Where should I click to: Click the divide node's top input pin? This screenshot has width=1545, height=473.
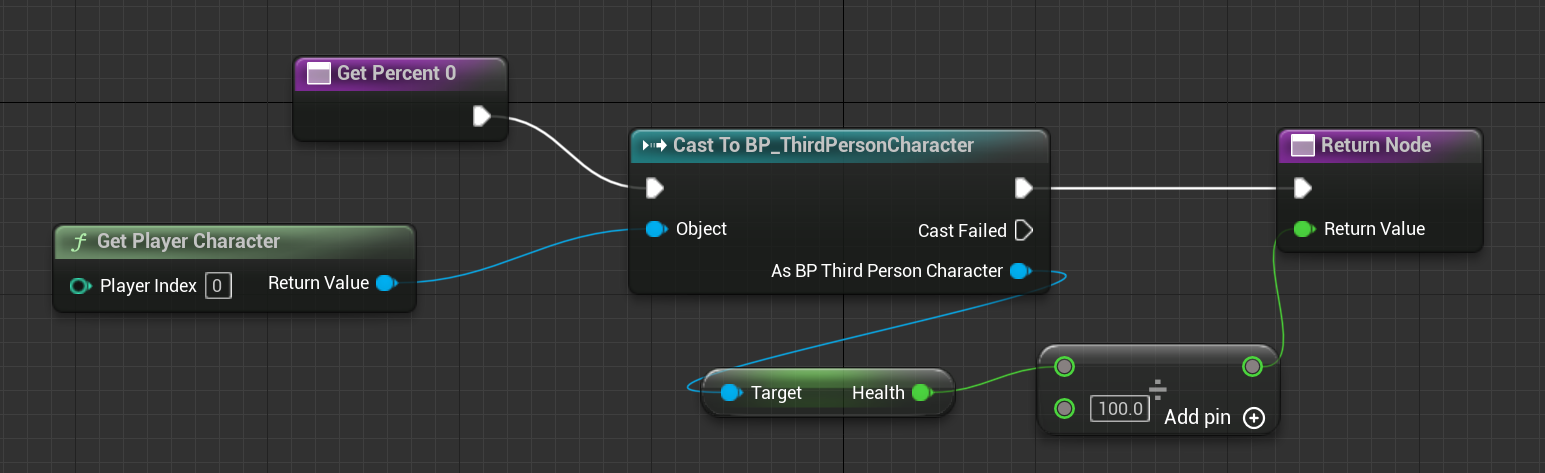(x=1065, y=367)
